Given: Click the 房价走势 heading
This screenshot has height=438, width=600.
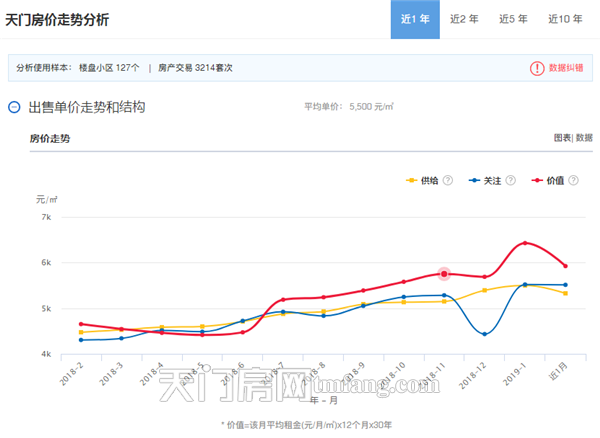Looking at the screenshot, I should tap(50, 138).
